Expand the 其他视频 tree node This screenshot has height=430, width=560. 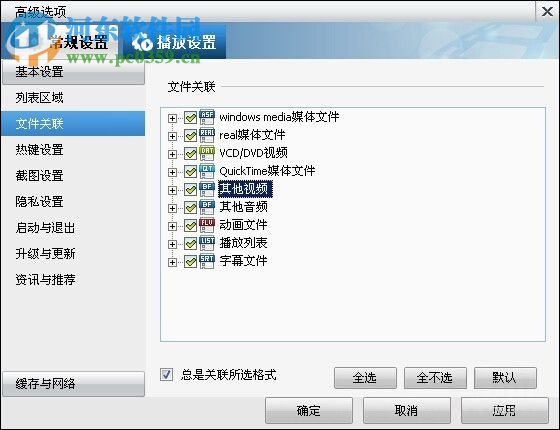click(x=172, y=190)
